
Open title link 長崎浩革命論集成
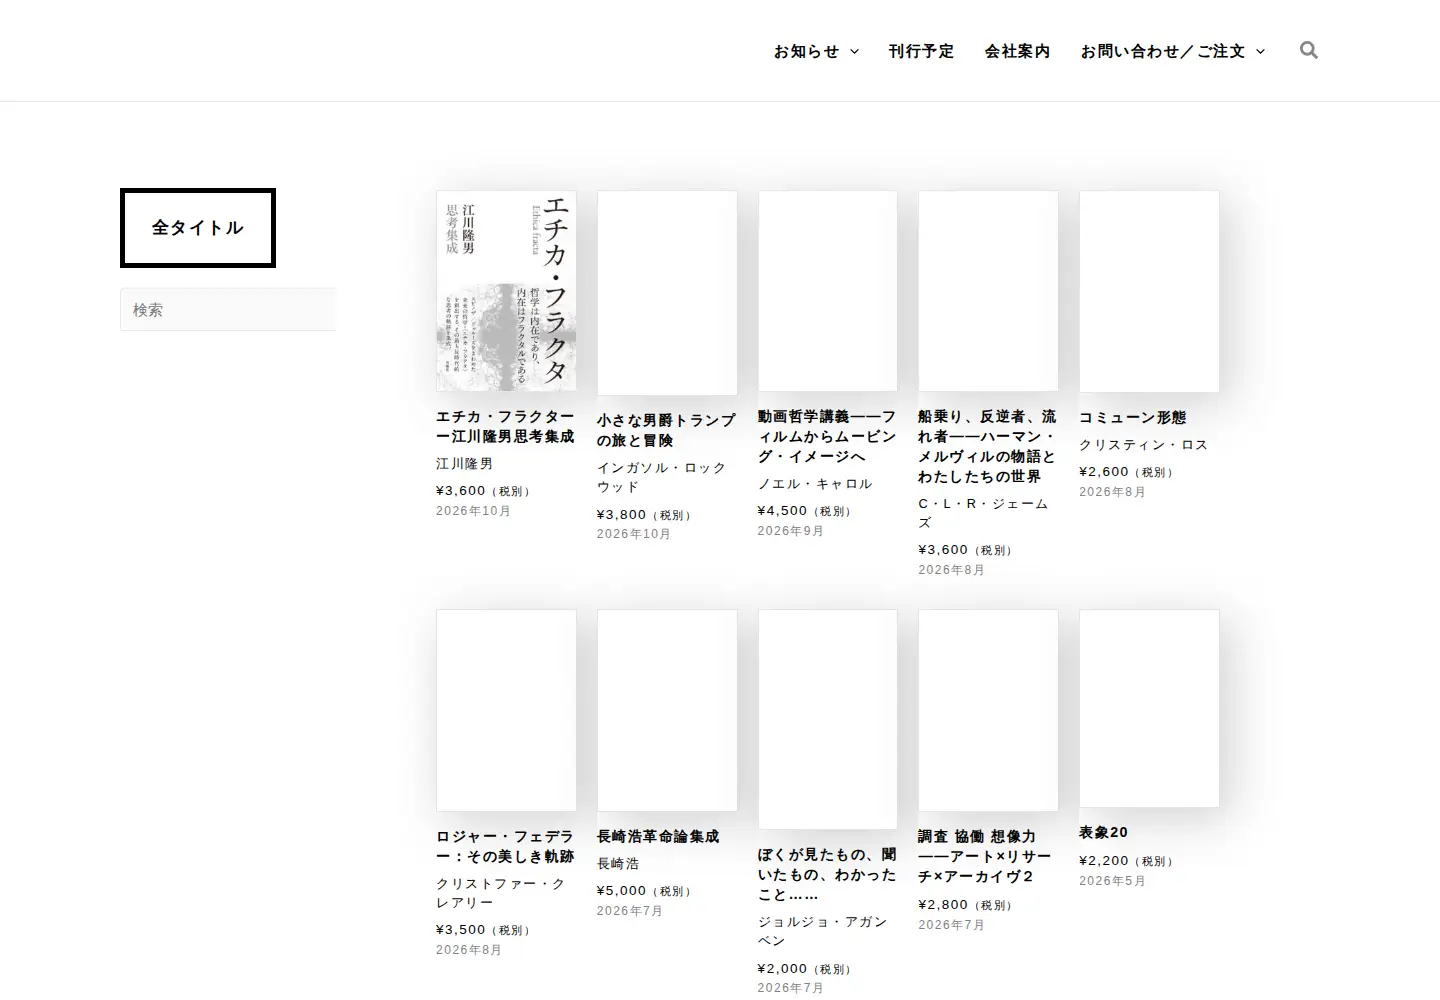click(x=658, y=836)
